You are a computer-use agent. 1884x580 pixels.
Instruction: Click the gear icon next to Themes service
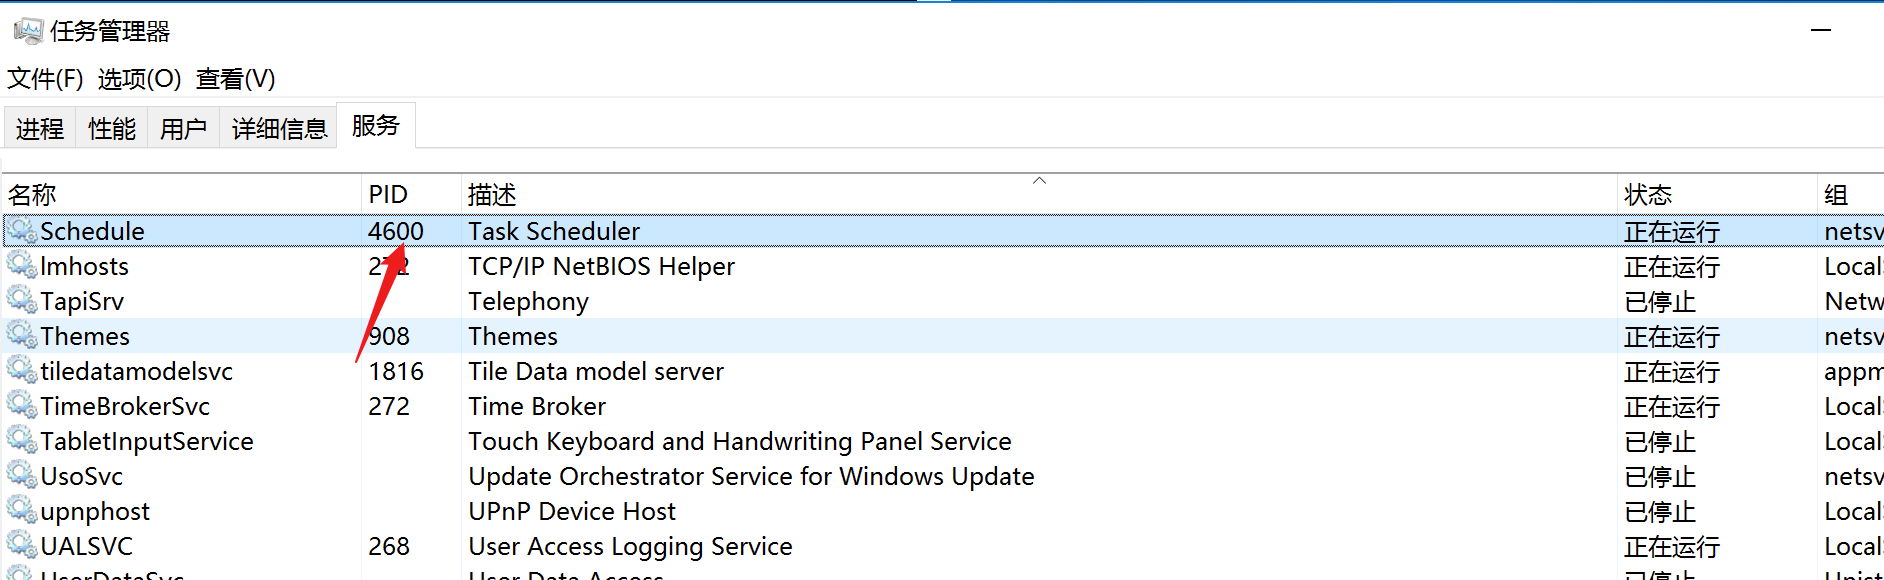pos(22,336)
